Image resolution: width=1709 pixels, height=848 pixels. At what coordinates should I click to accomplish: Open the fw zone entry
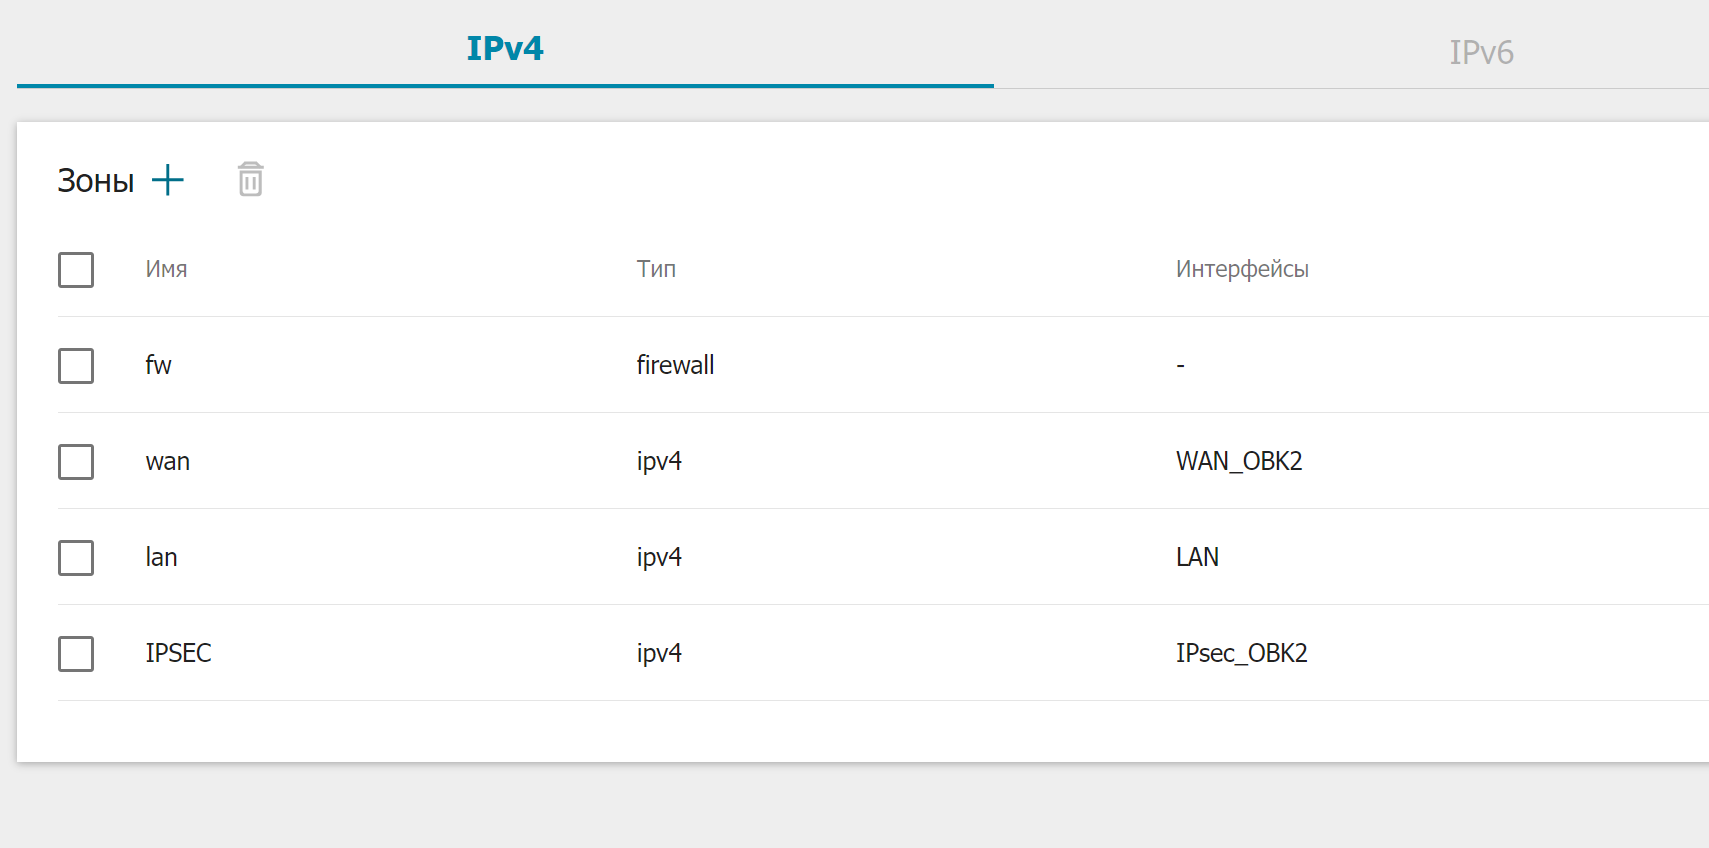point(158,365)
